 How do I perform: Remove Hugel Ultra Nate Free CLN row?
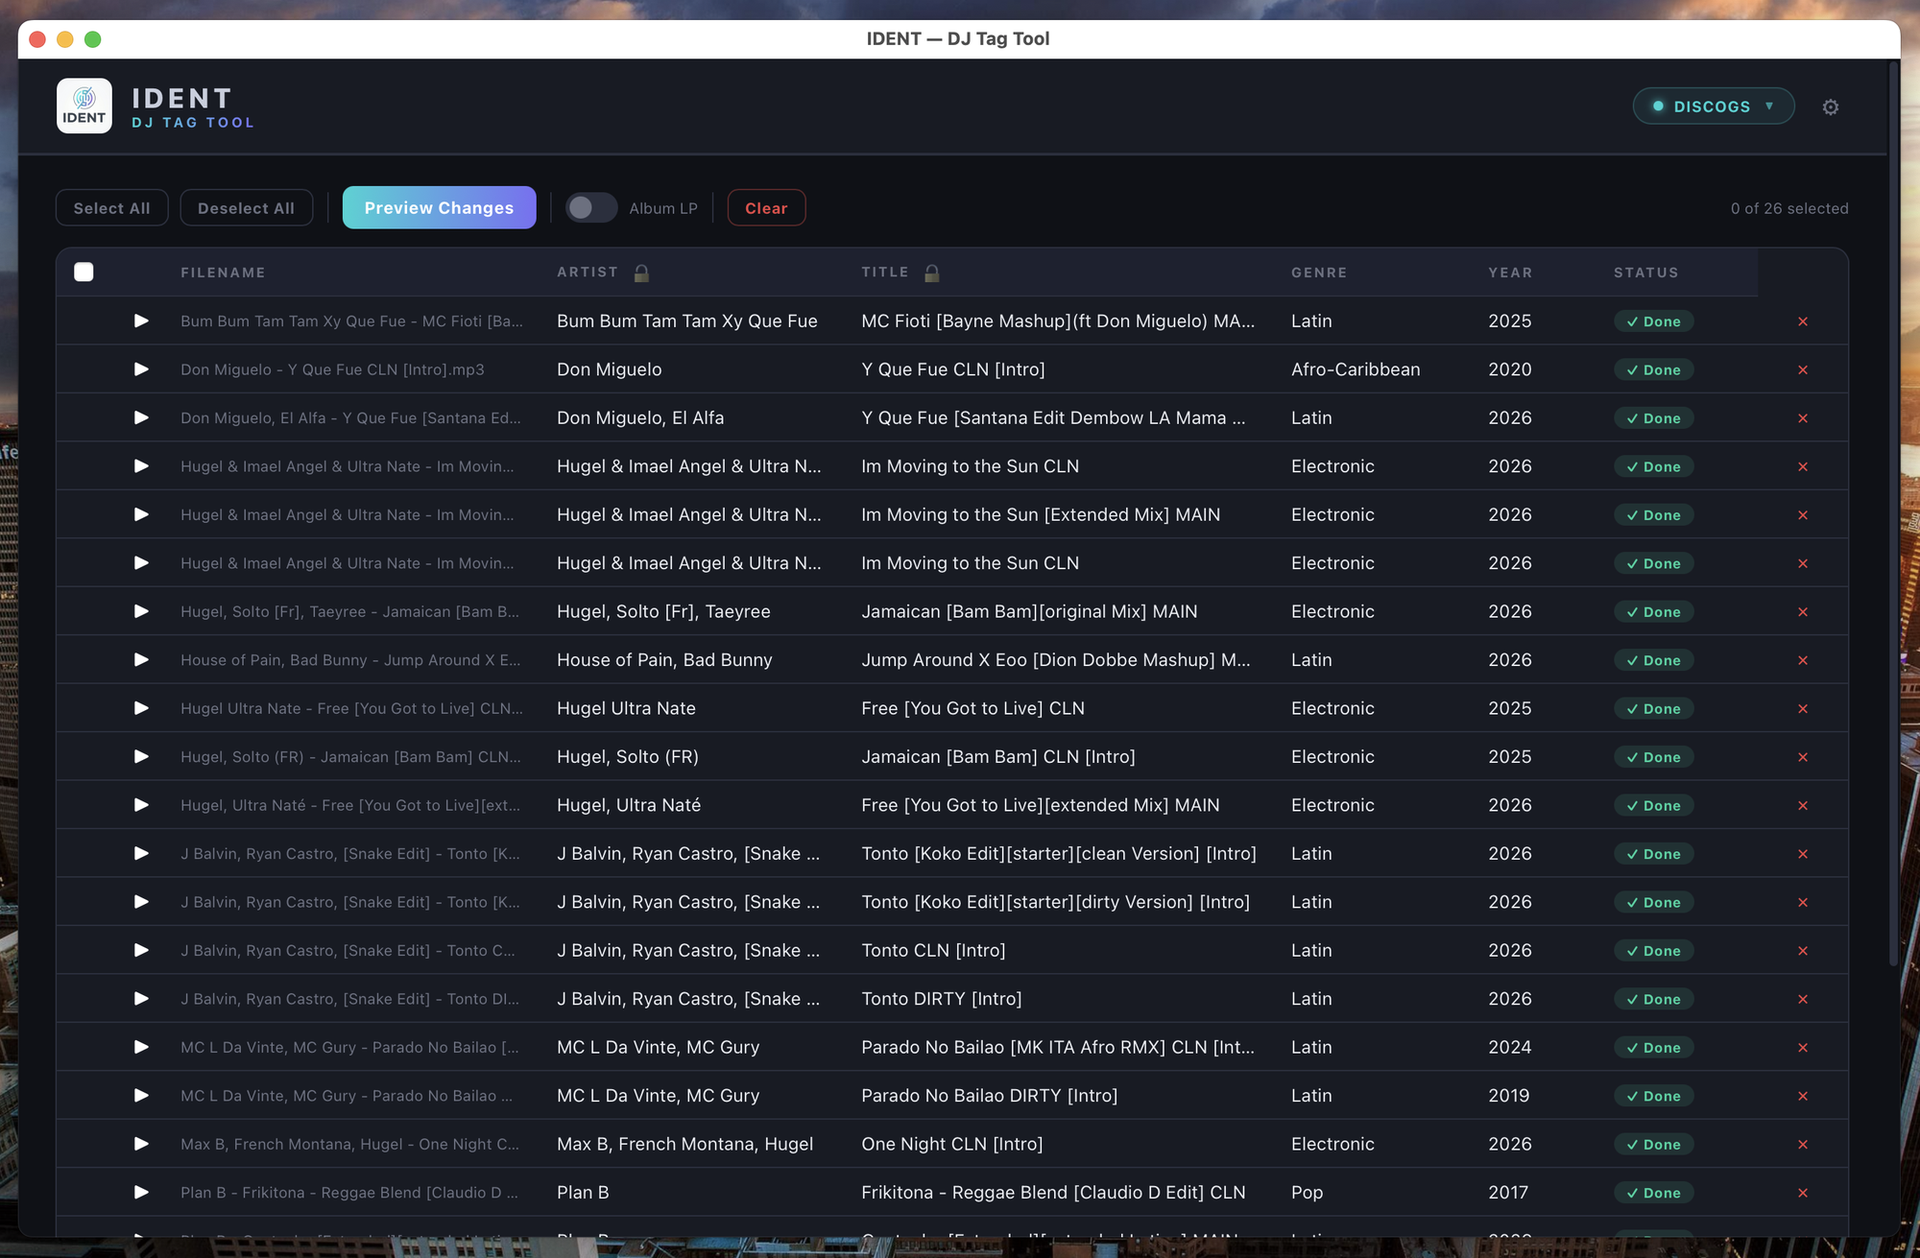pos(1803,709)
